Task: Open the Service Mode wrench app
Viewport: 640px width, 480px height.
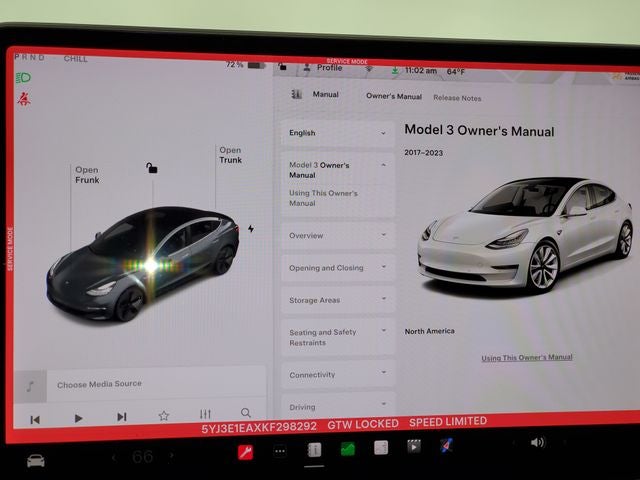Action: tap(246, 452)
